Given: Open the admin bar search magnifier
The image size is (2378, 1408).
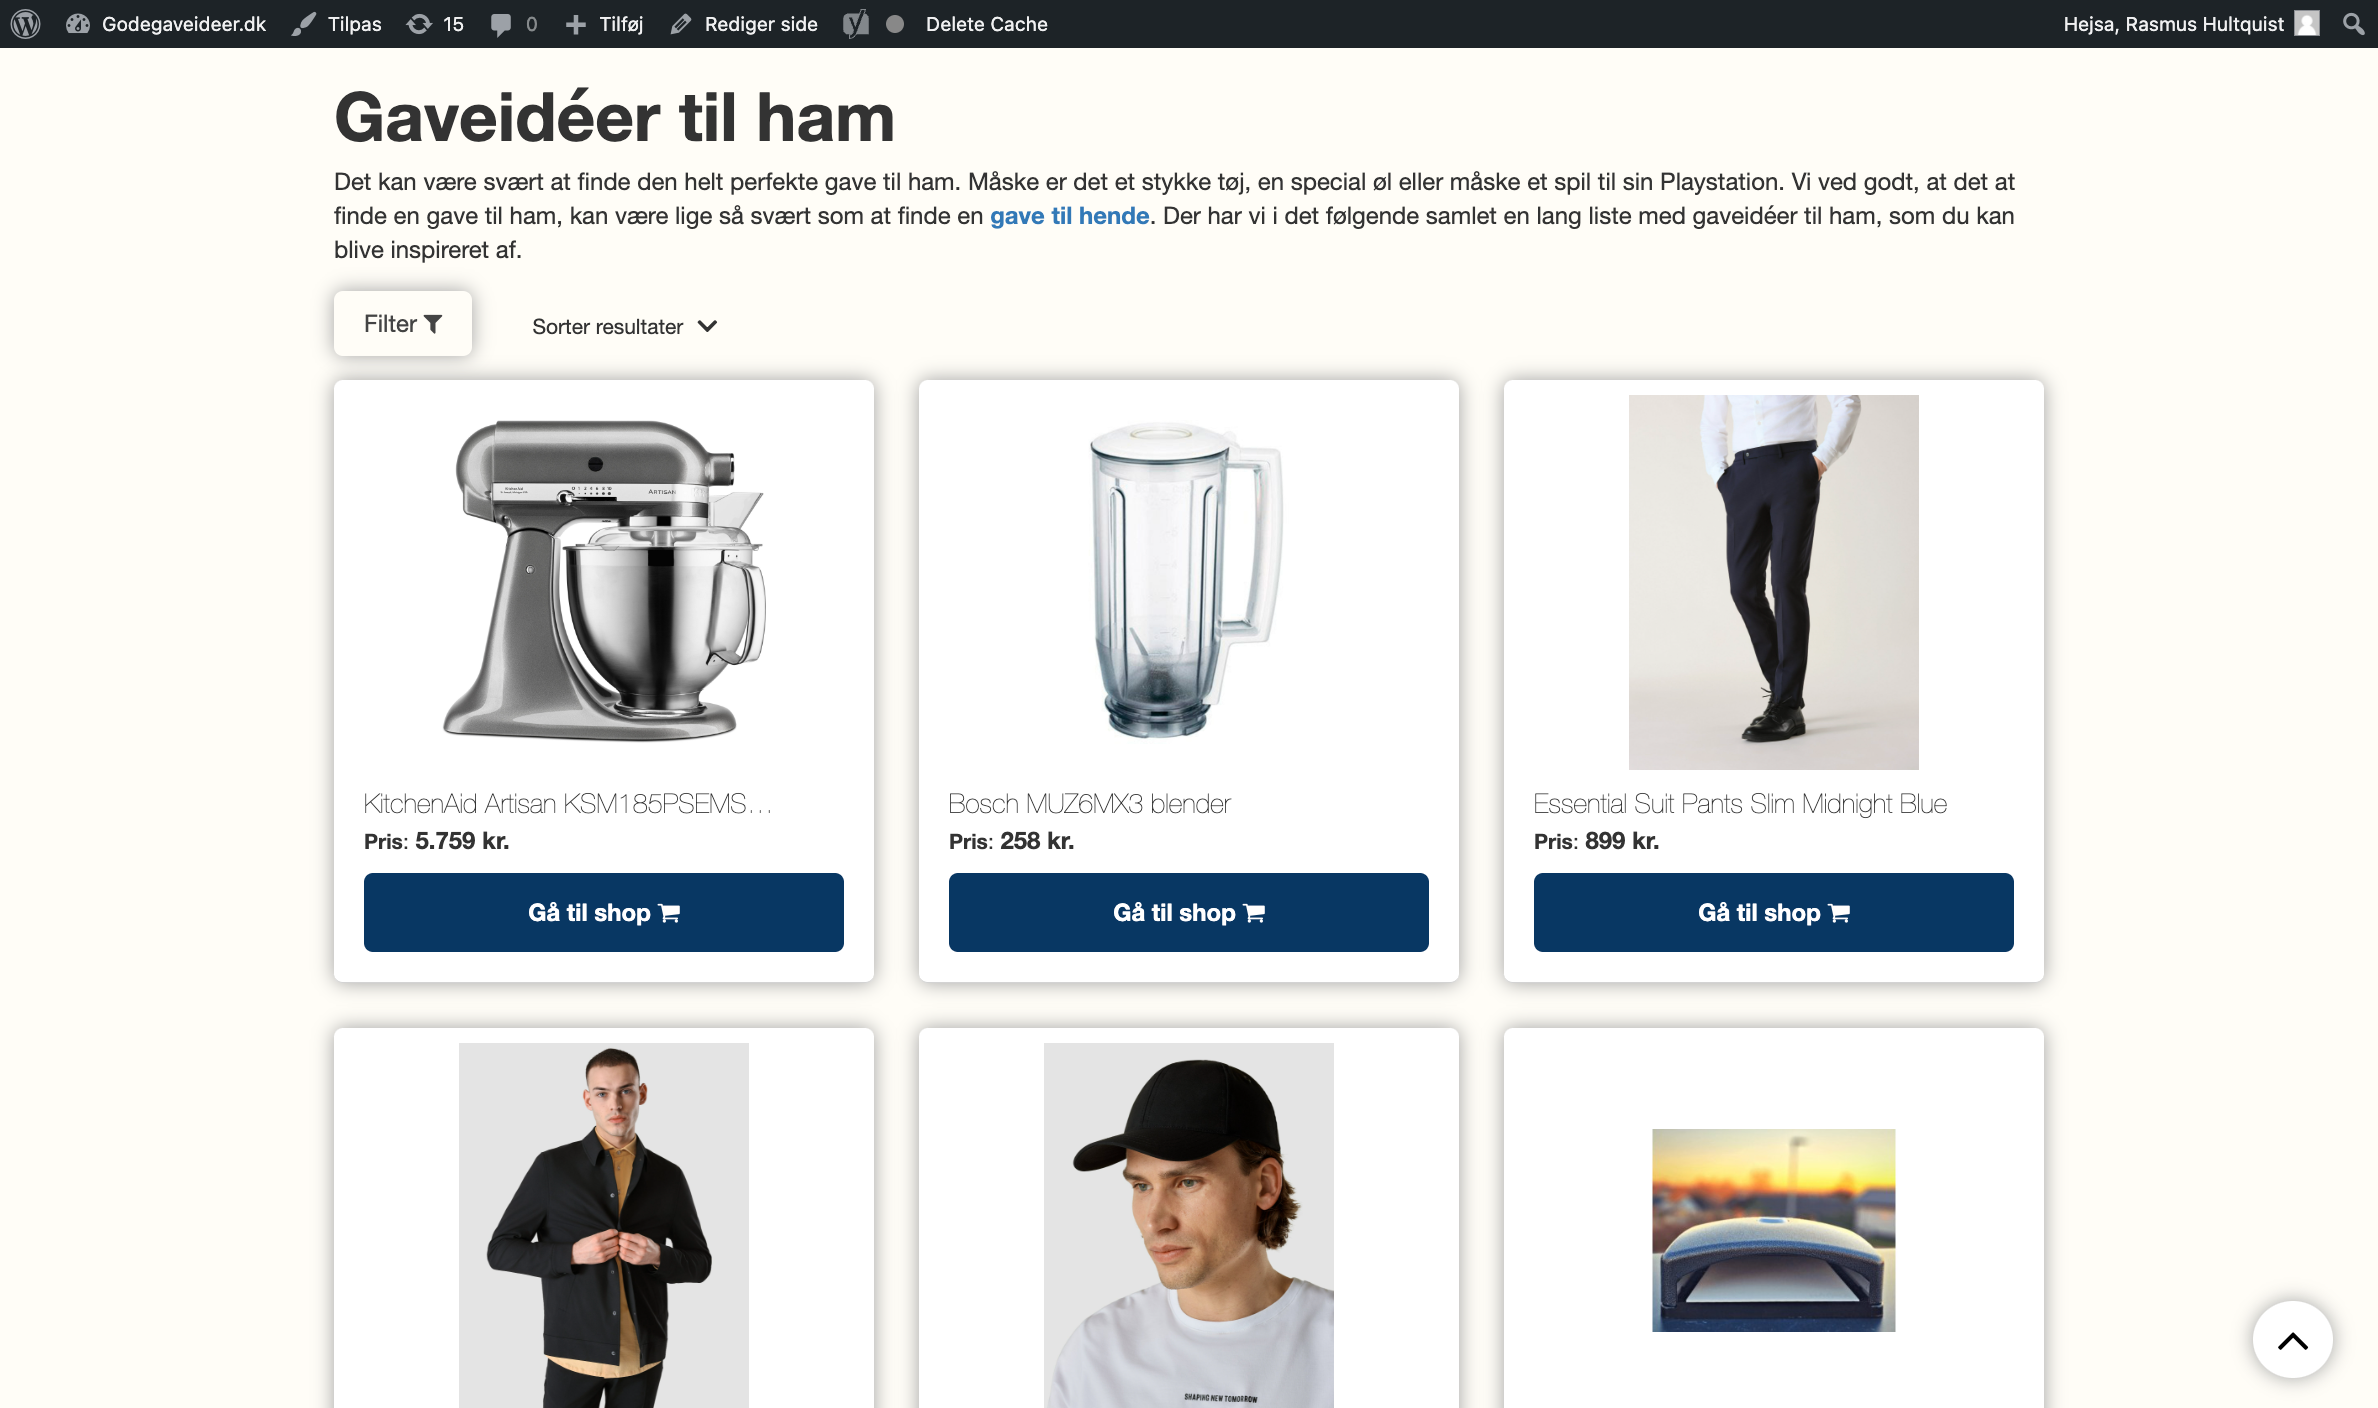Looking at the screenshot, I should [x=2353, y=24].
